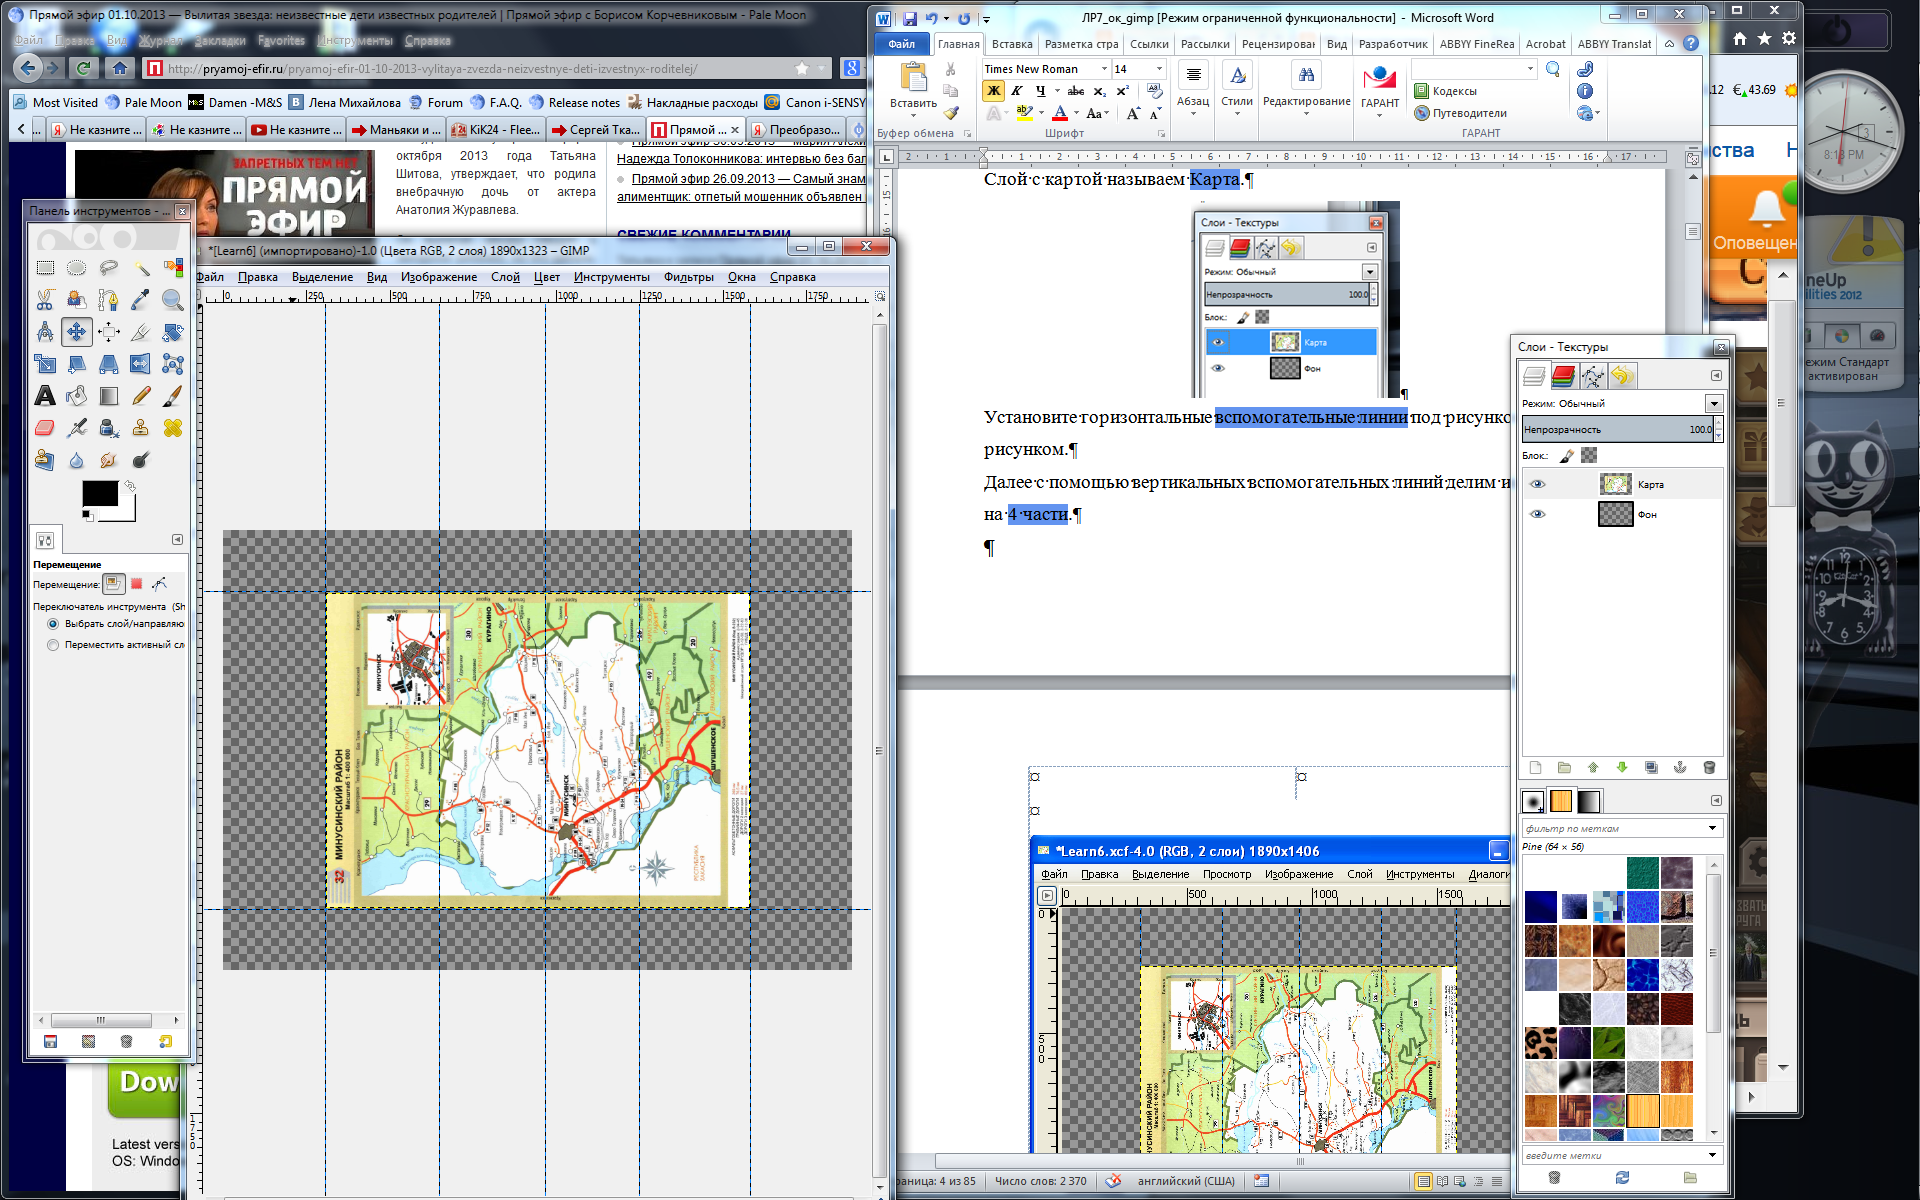Select the Crop knife tool

(141, 332)
